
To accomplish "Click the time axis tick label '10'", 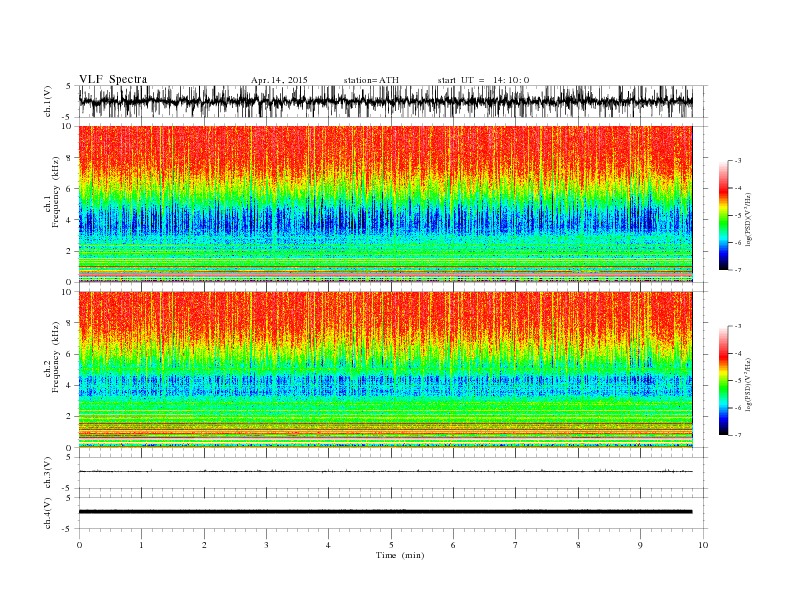I will coord(703,545).
